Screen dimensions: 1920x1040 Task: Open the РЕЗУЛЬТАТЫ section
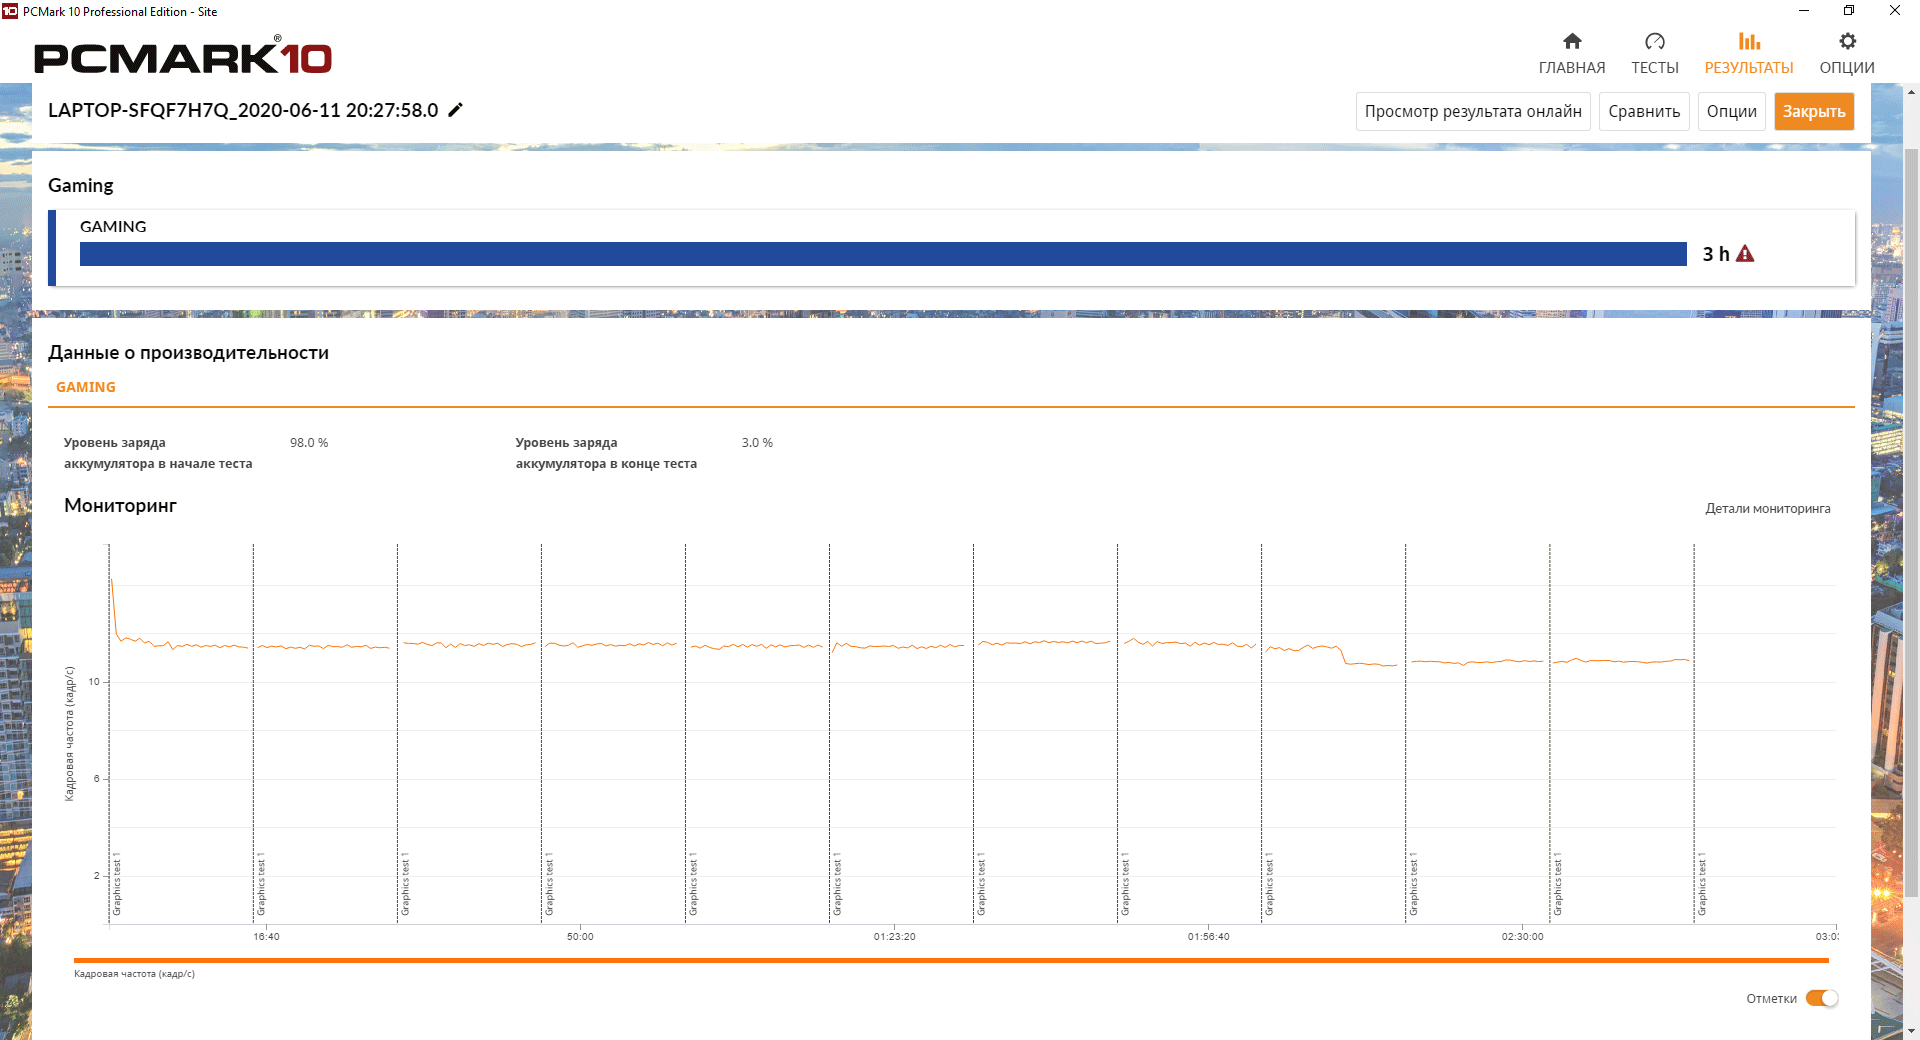pyautogui.click(x=1749, y=53)
